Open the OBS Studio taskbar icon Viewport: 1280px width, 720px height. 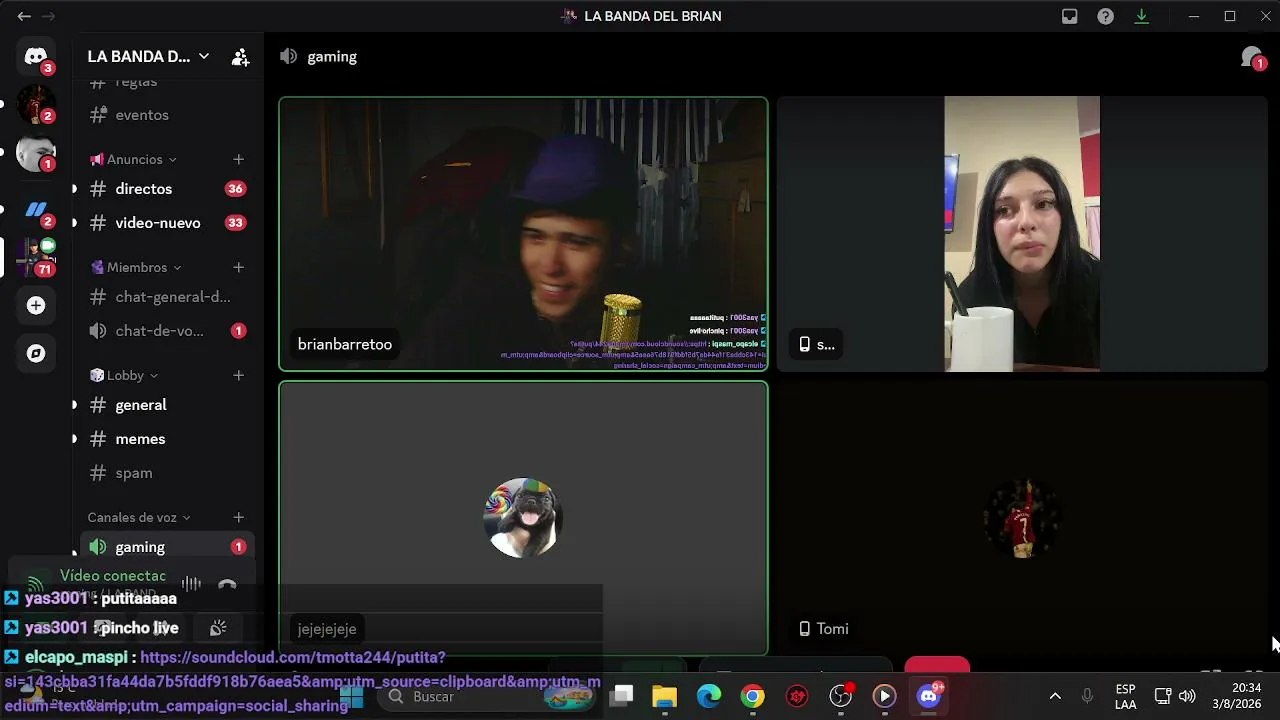pyautogui.click(x=841, y=696)
